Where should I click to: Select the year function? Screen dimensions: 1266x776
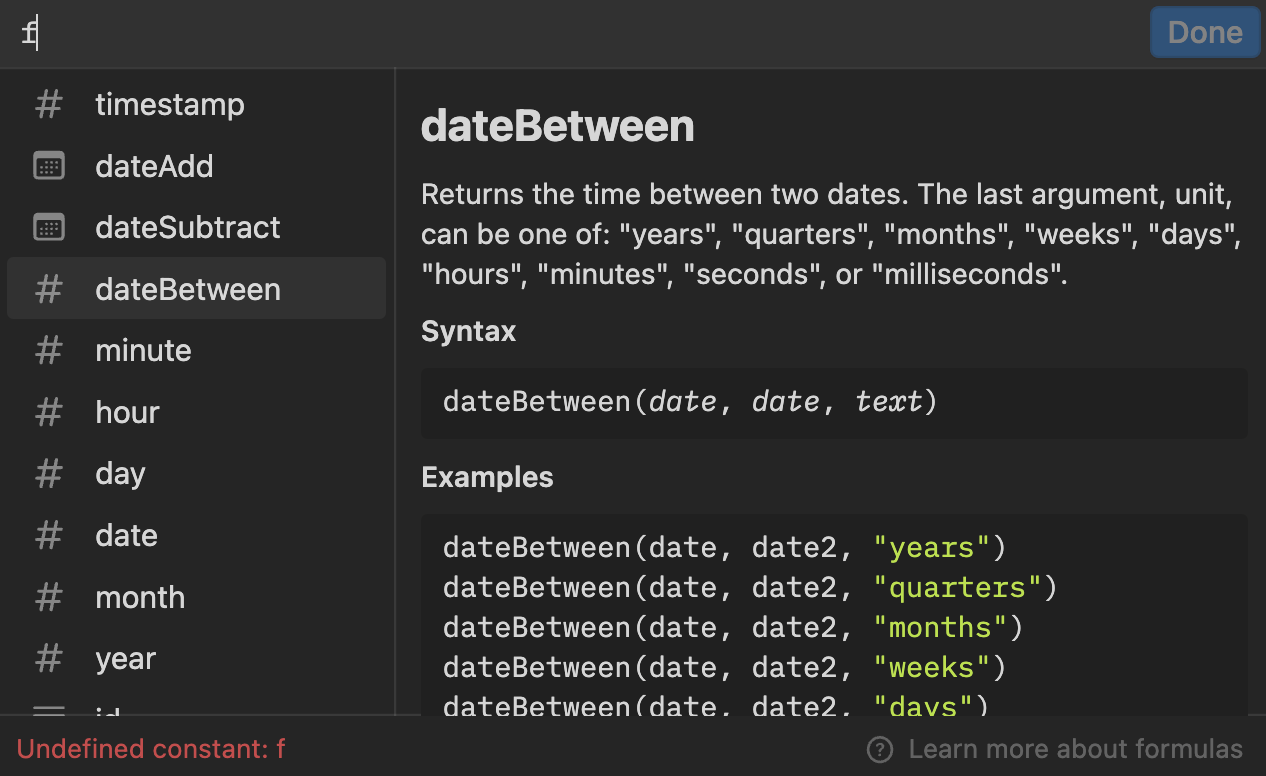point(125,658)
